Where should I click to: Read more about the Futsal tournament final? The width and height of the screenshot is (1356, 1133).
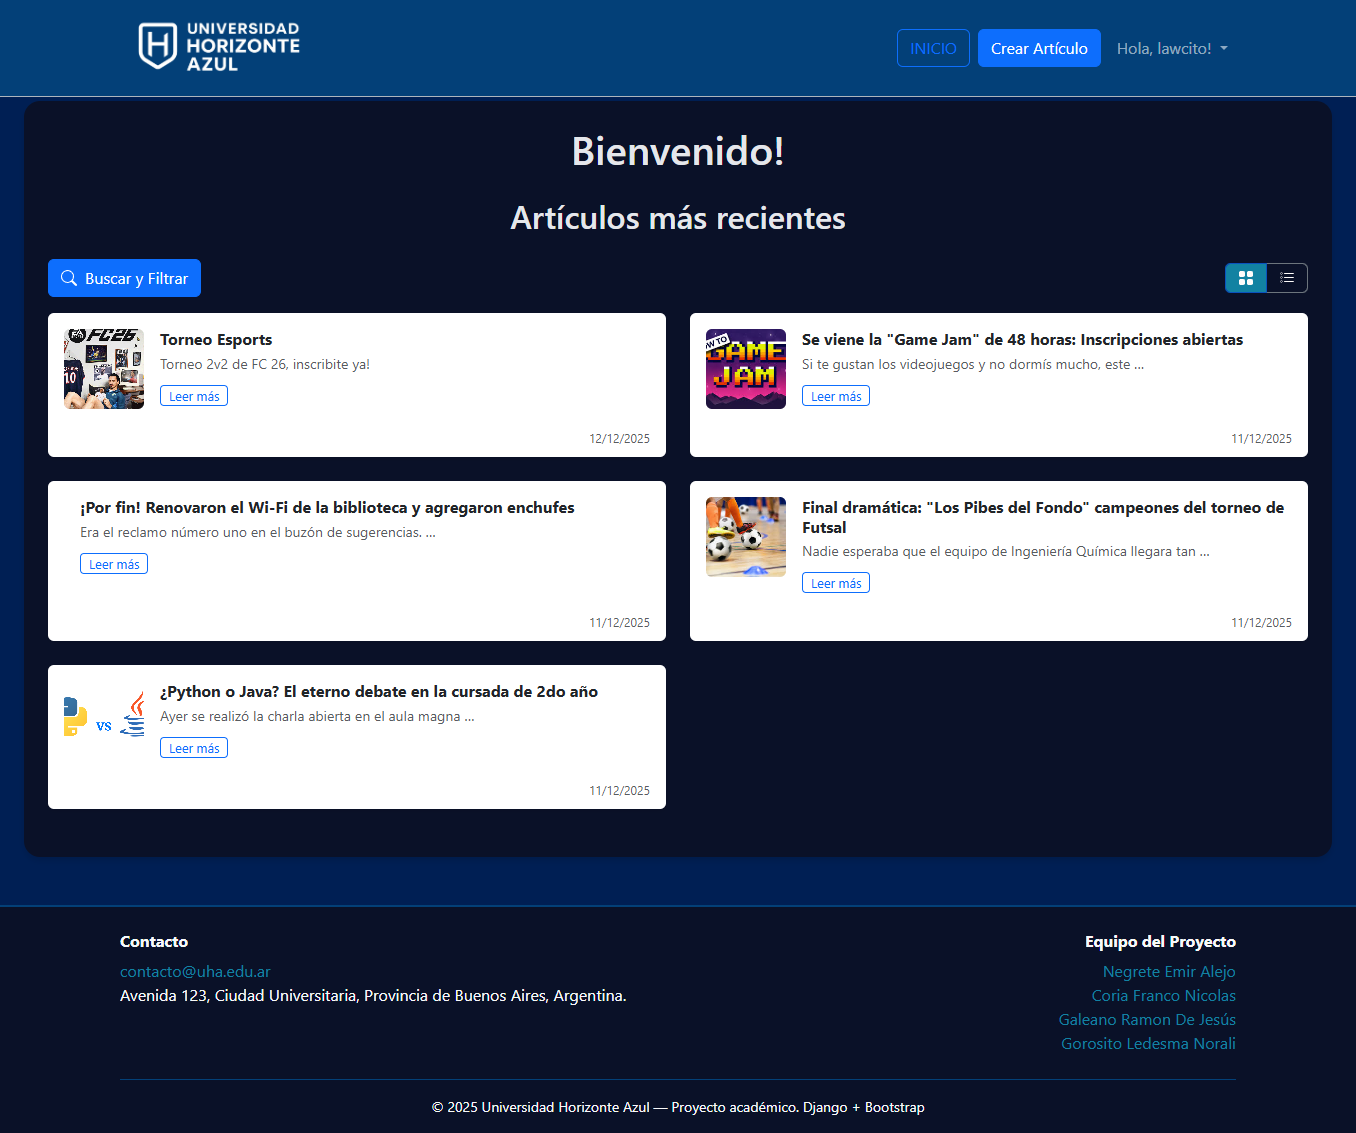pos(836,583)
